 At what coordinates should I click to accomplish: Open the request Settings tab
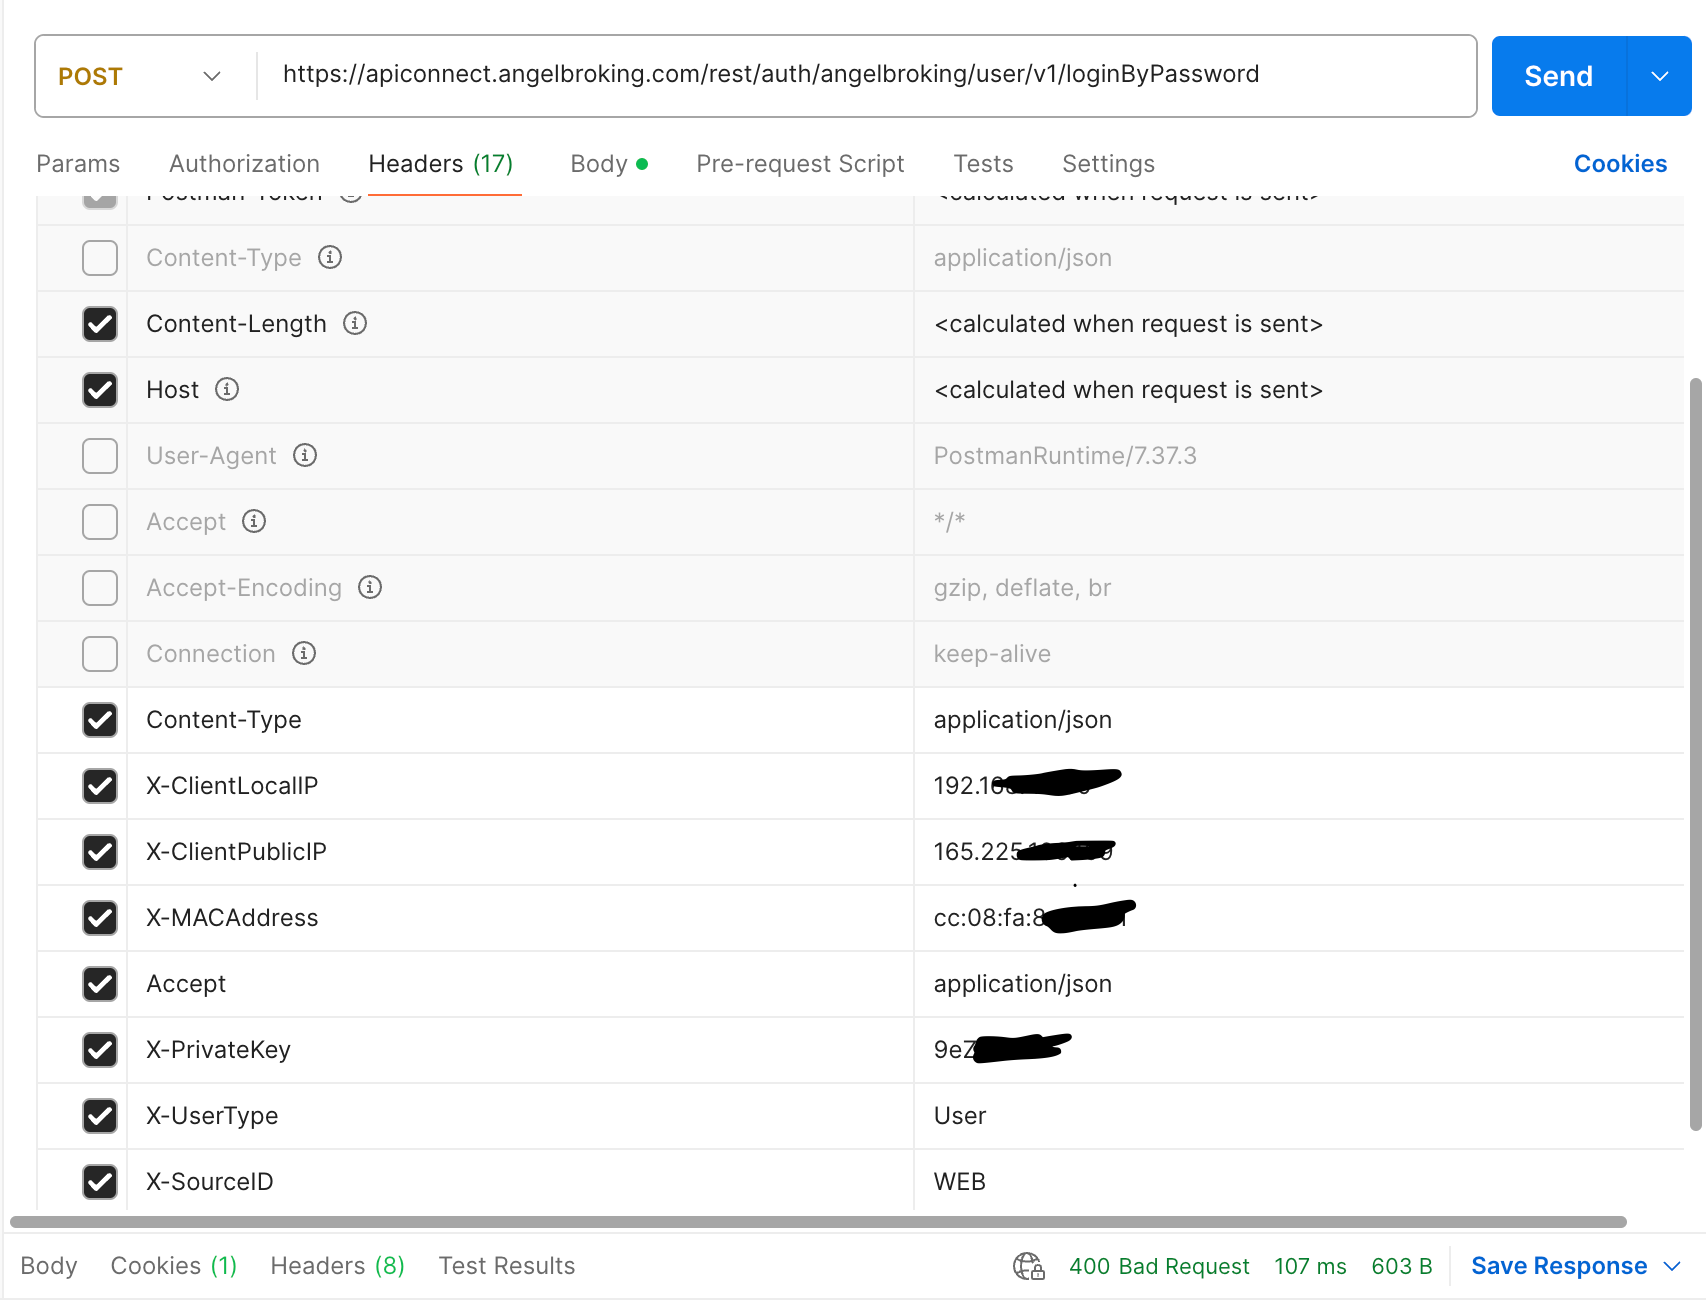(1108, 164)
